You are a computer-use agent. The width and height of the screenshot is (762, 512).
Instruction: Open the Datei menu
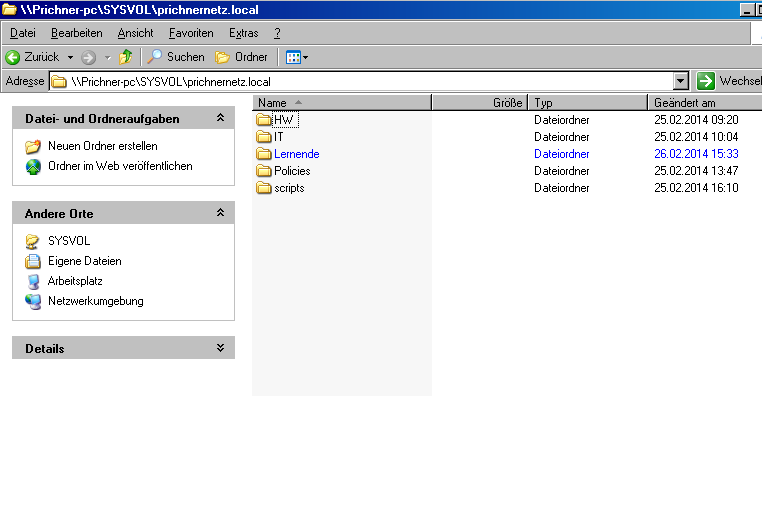(x=23, y=33)
